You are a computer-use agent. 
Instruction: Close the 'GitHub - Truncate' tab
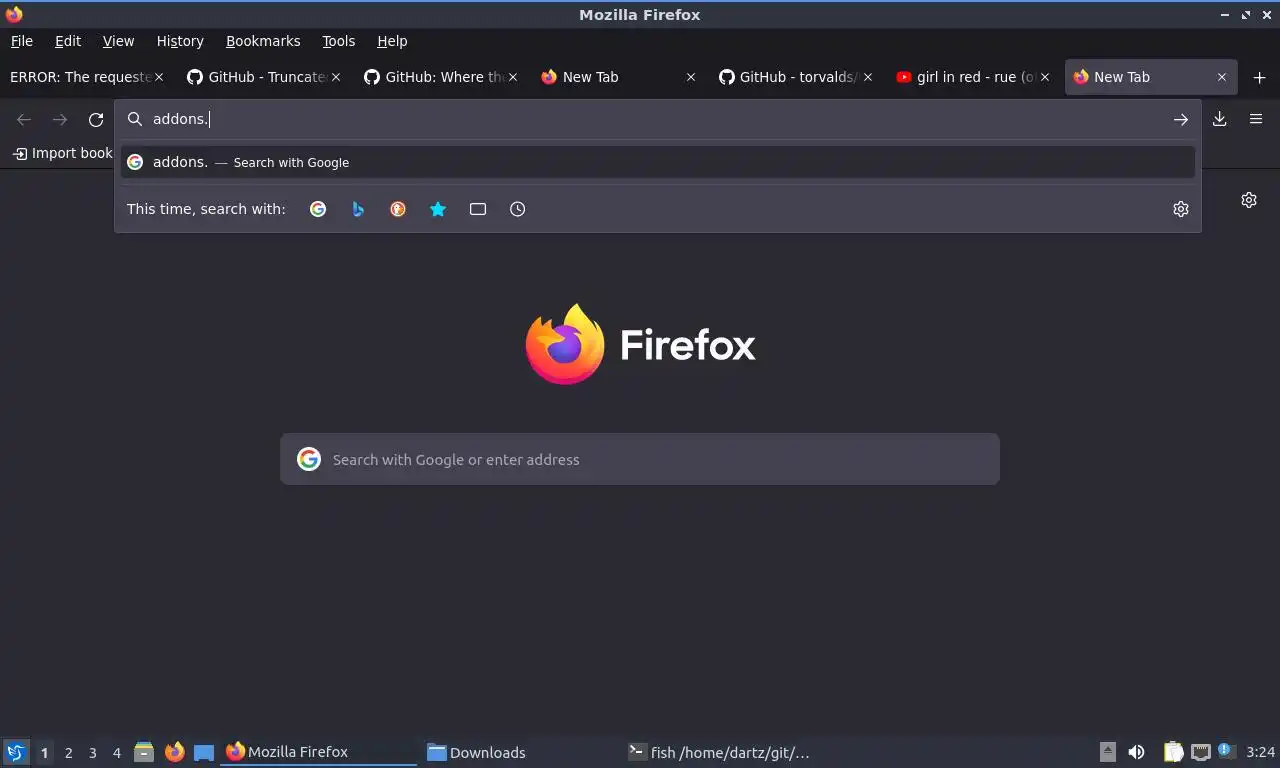point(336,77)
